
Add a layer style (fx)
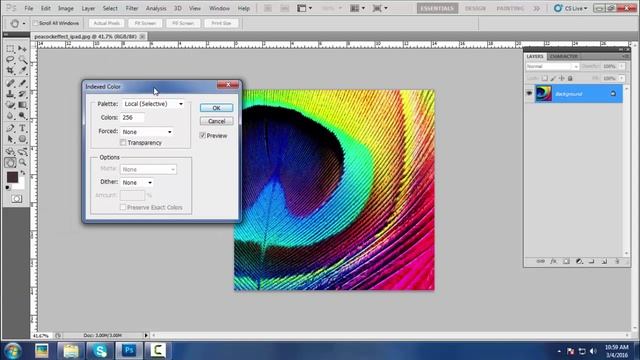point(553,261)
